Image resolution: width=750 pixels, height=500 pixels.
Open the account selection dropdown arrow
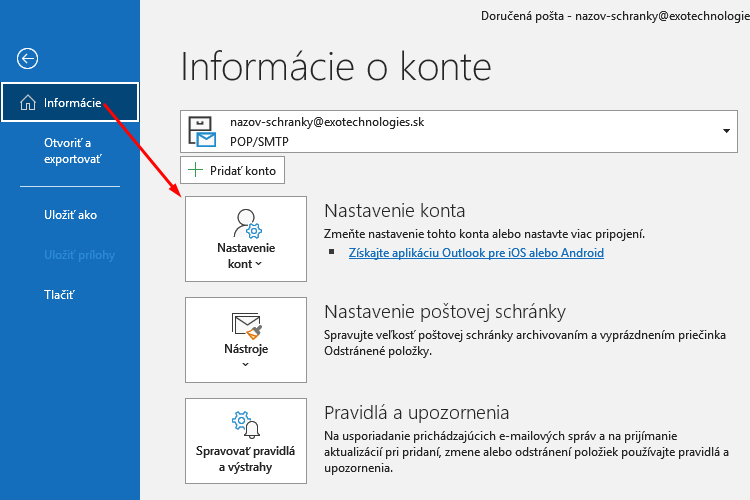(x=726, y=131)
